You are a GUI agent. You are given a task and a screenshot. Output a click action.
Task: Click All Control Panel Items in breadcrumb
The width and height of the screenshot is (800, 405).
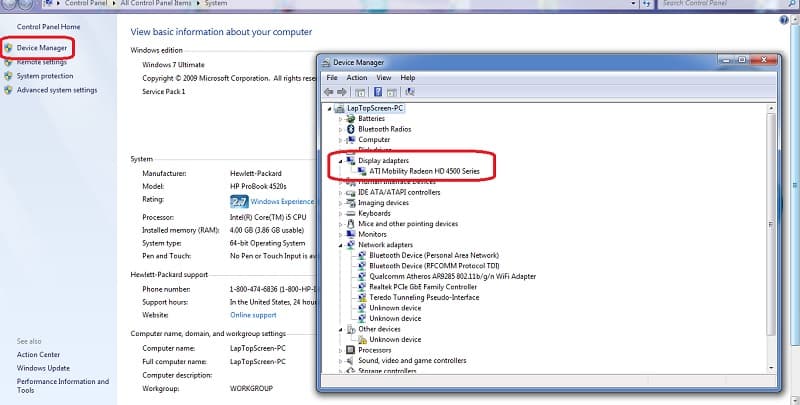tap(156, 3)
